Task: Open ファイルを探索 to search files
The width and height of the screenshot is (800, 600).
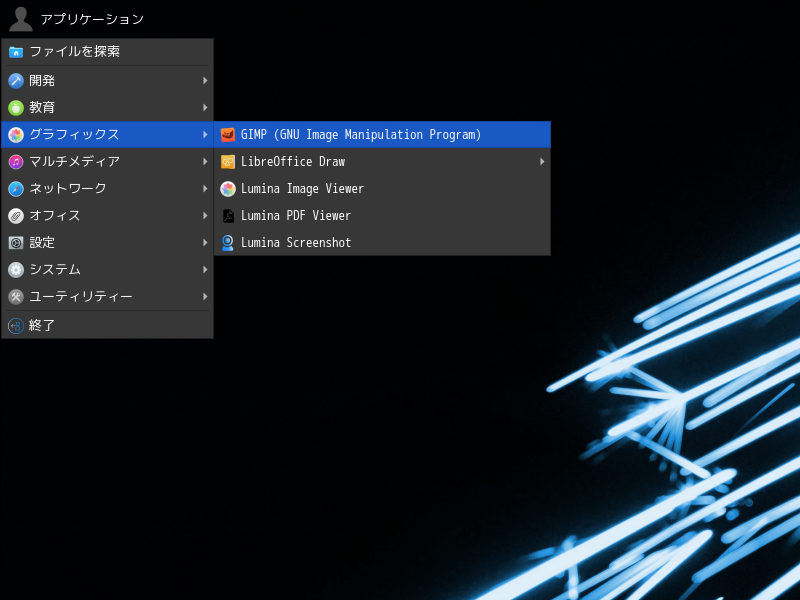Action: (100, 51)
